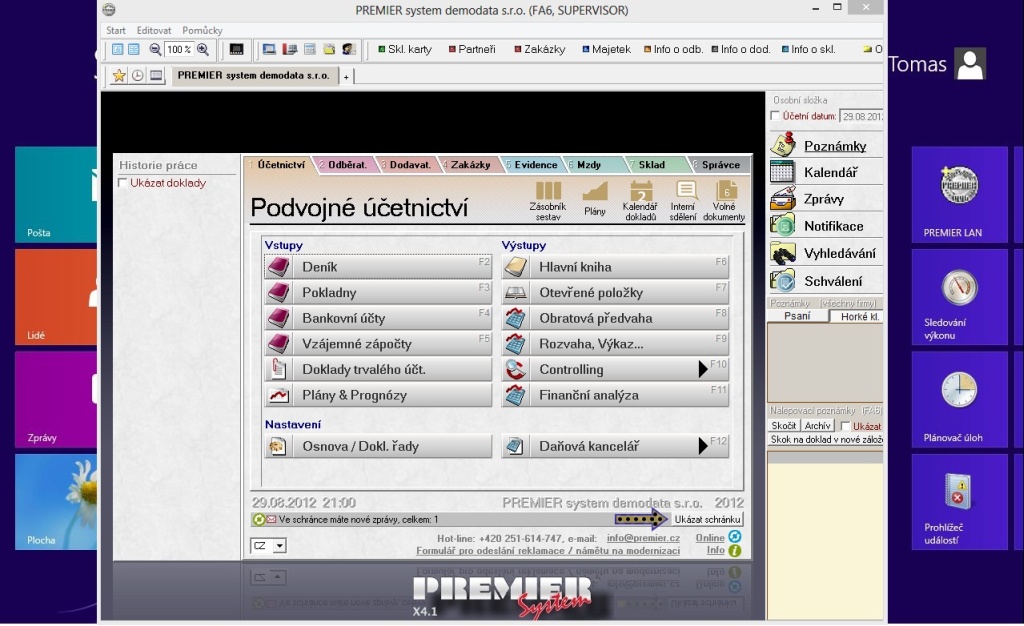Open the Start menu
The height and width of the screenshot is (626, 1024).
(116, 30)
